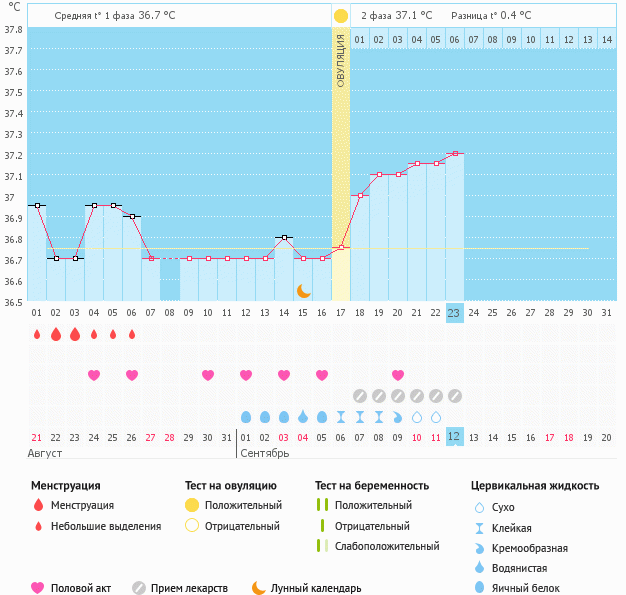Click the heart icon under cycle day 20
Screen dimensions: 626x595
pyautogui.click(x=398, y=375)
